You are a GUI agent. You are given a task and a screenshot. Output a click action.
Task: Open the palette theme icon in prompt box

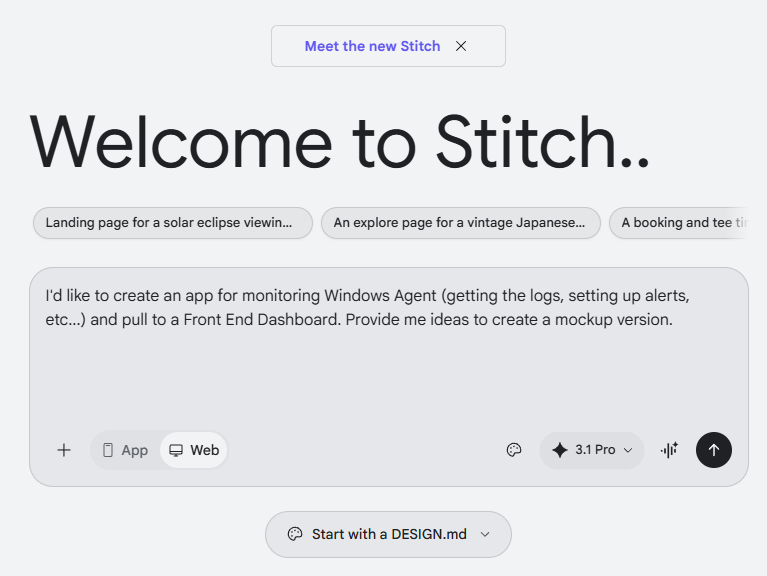[x=514, y=450]
